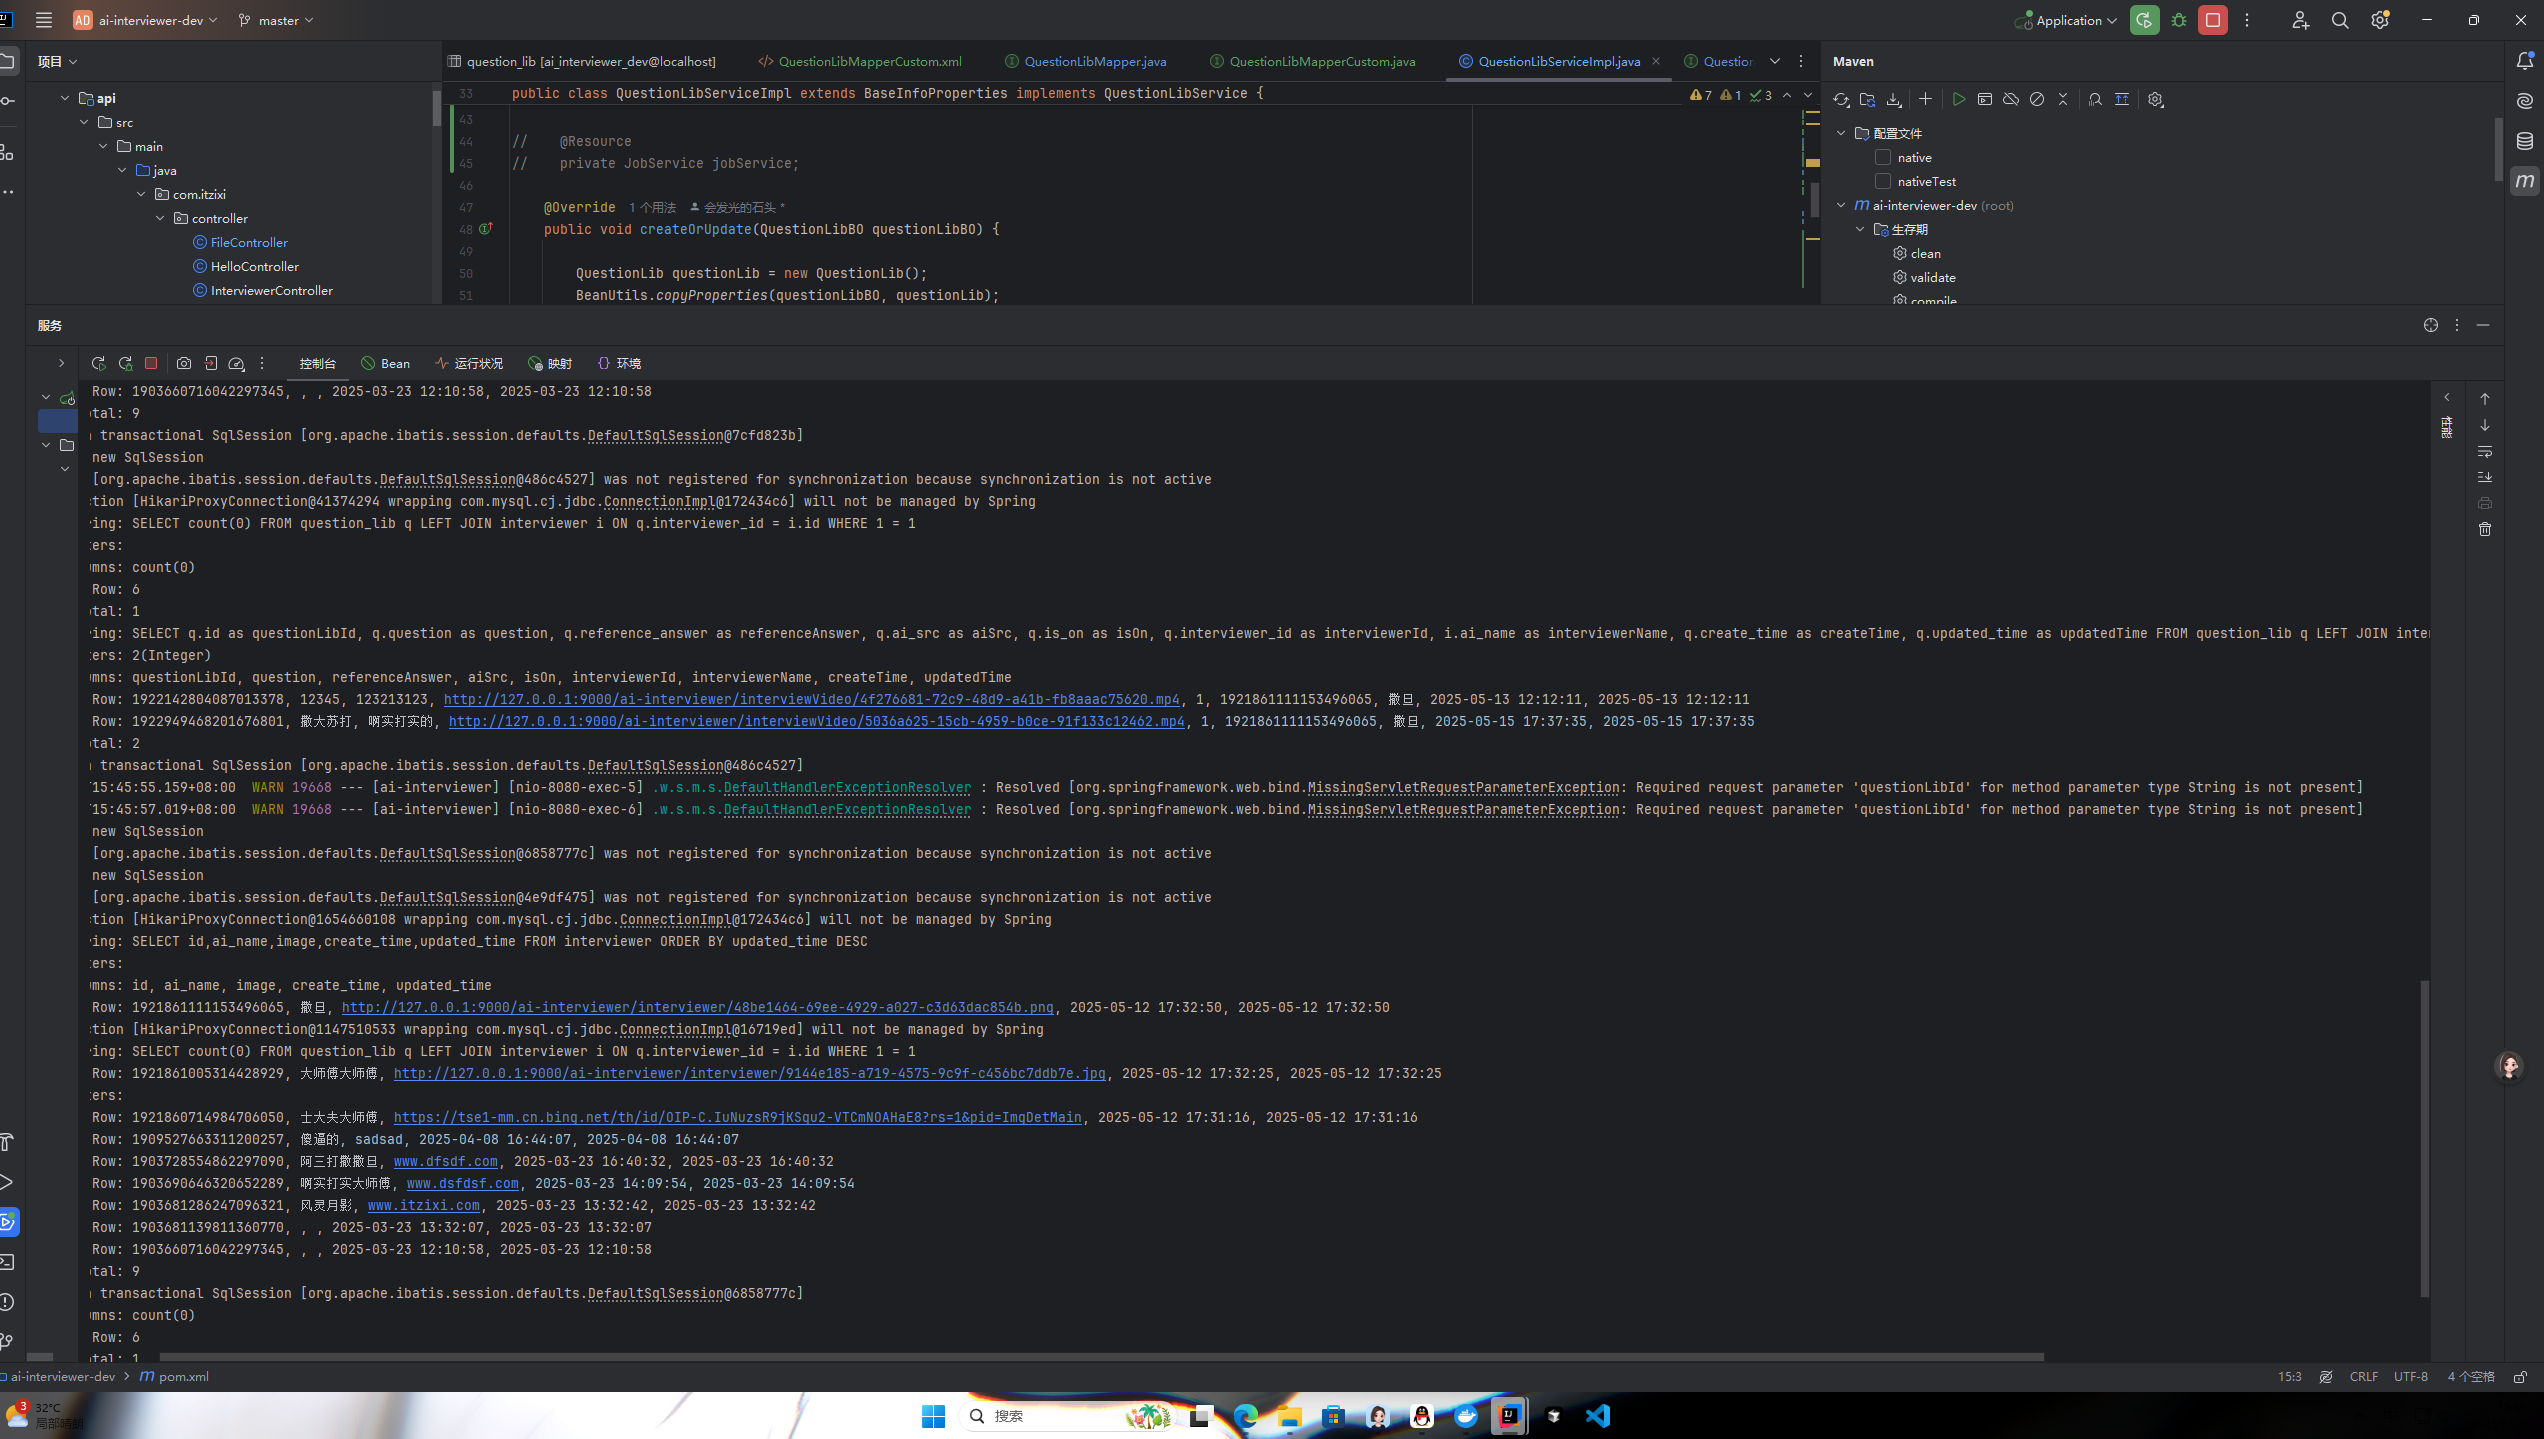2544x1439 pixels.
Task: Click the www.itzixi.com link in console
Action: (x=423, y=1205)
